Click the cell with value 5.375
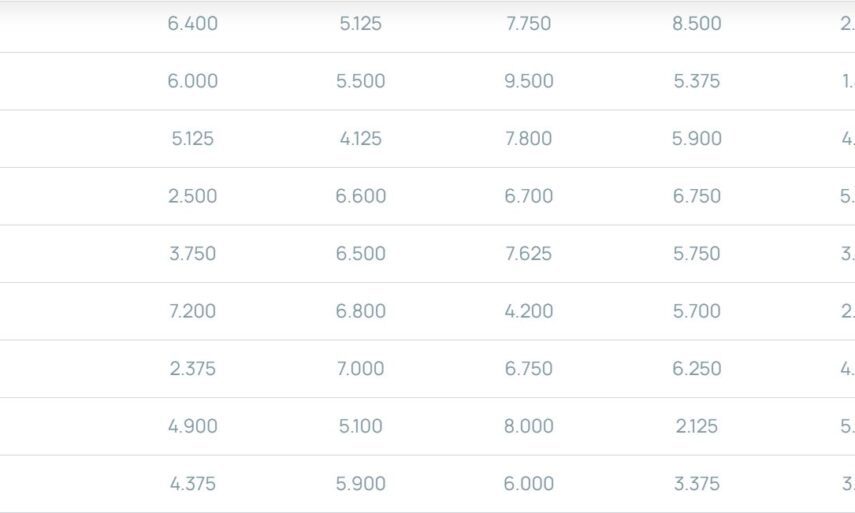 (696, 81)
